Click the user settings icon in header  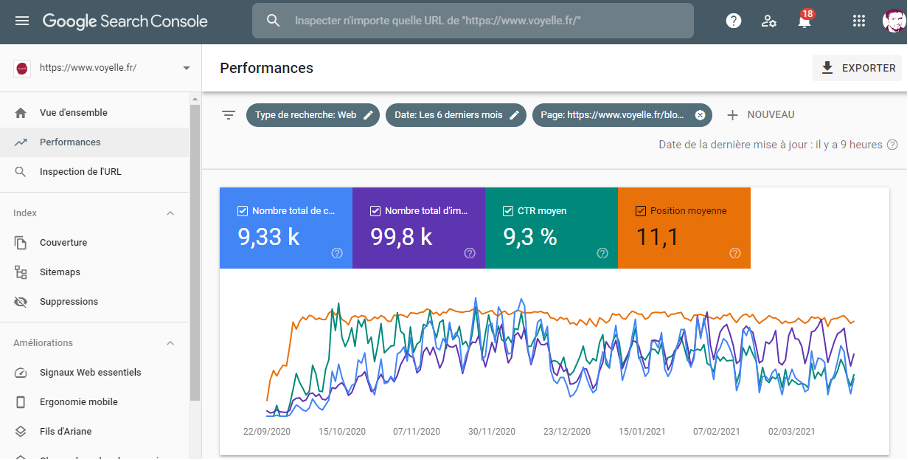point(768,20)
